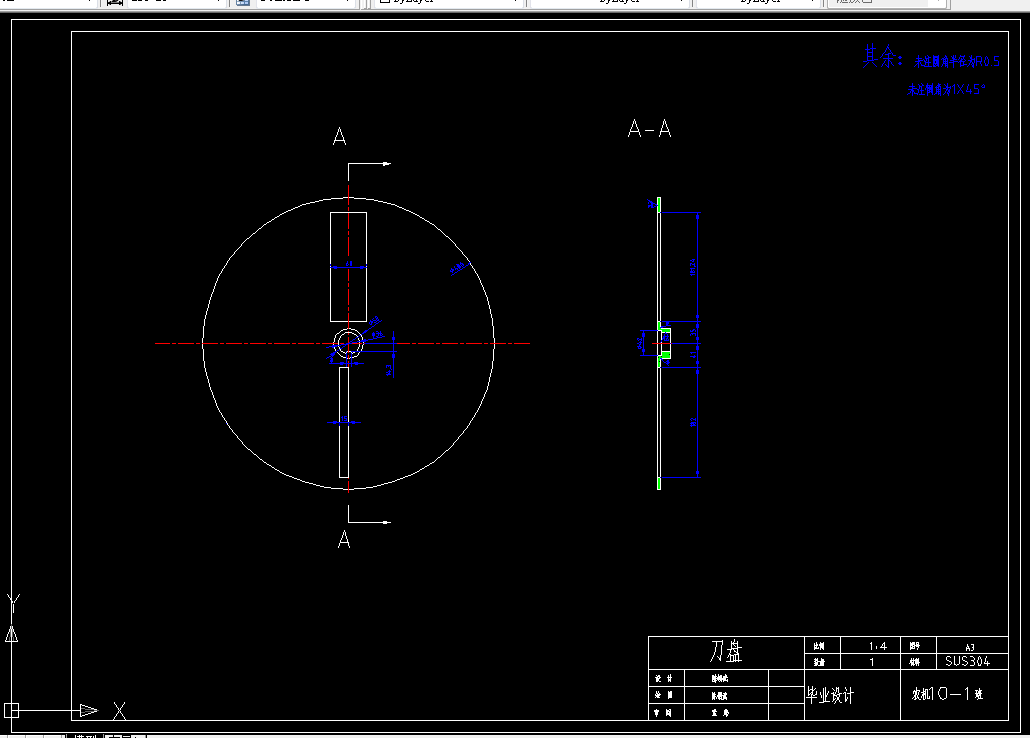
Task: Select the upper section-cut direction arrow
Action: click(x=370, y=164)
